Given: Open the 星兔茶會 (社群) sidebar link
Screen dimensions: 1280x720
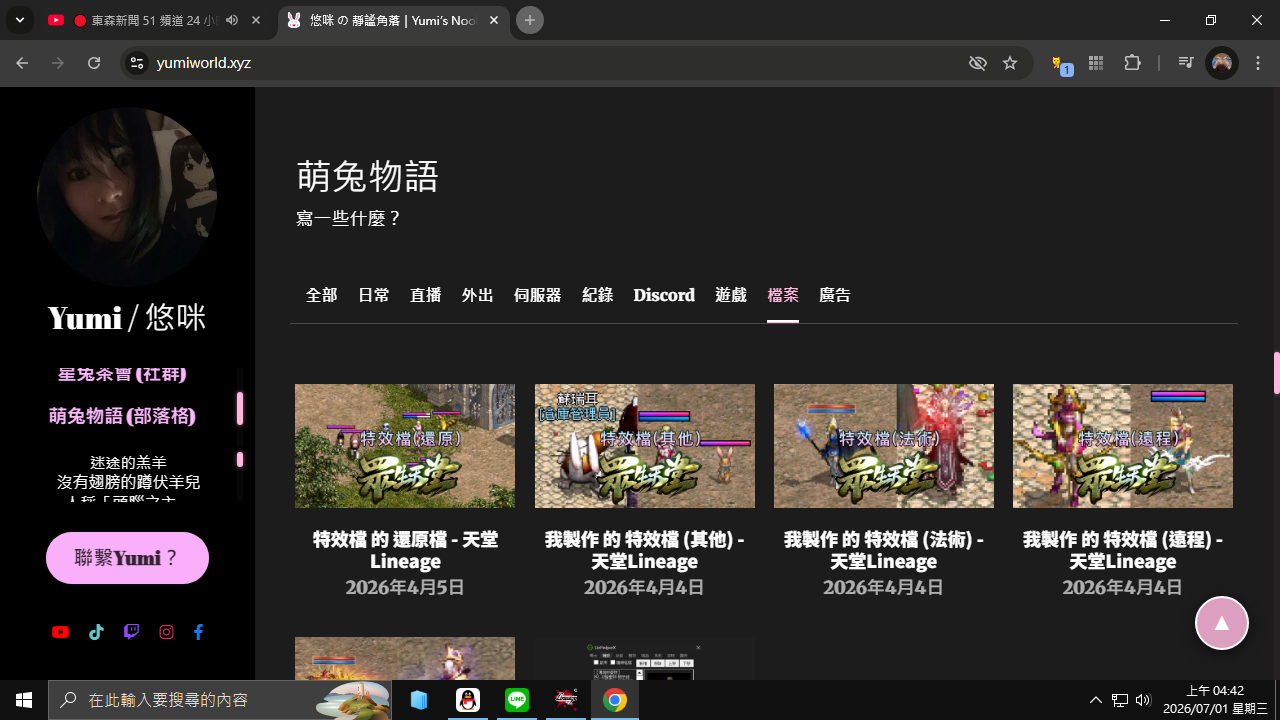Looking at the screenshot, I should 122,374.
